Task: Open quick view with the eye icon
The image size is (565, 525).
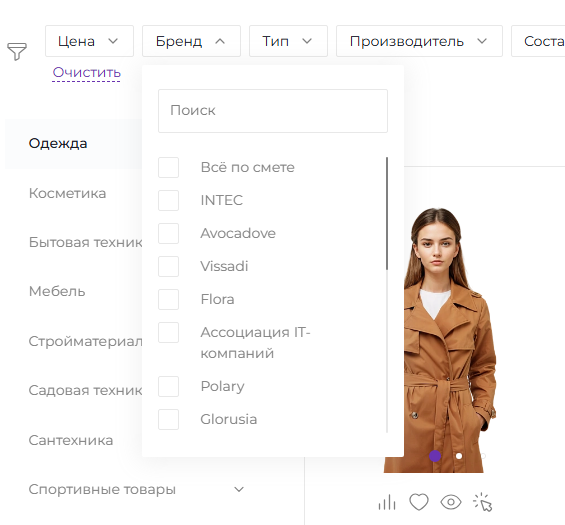Action: [451, 502]
